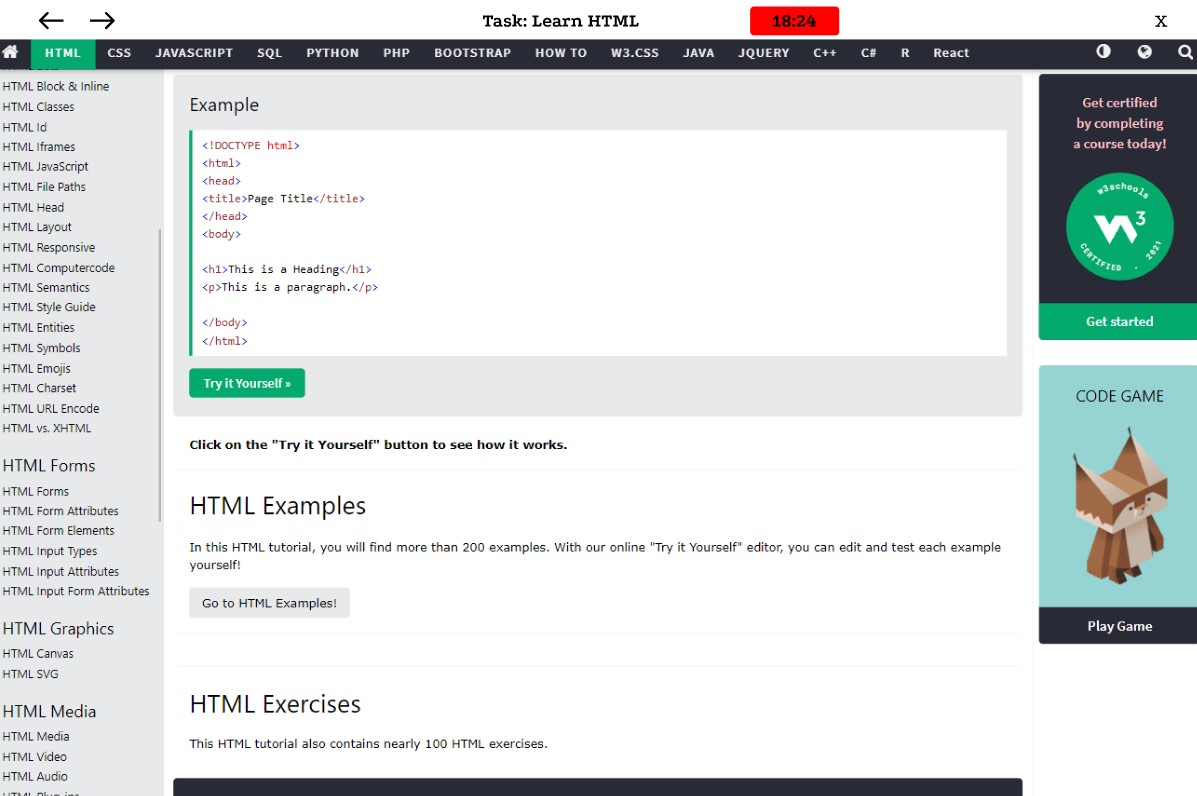
Task: Open HTML Forms from the sidebar
Action: point(36,491)
